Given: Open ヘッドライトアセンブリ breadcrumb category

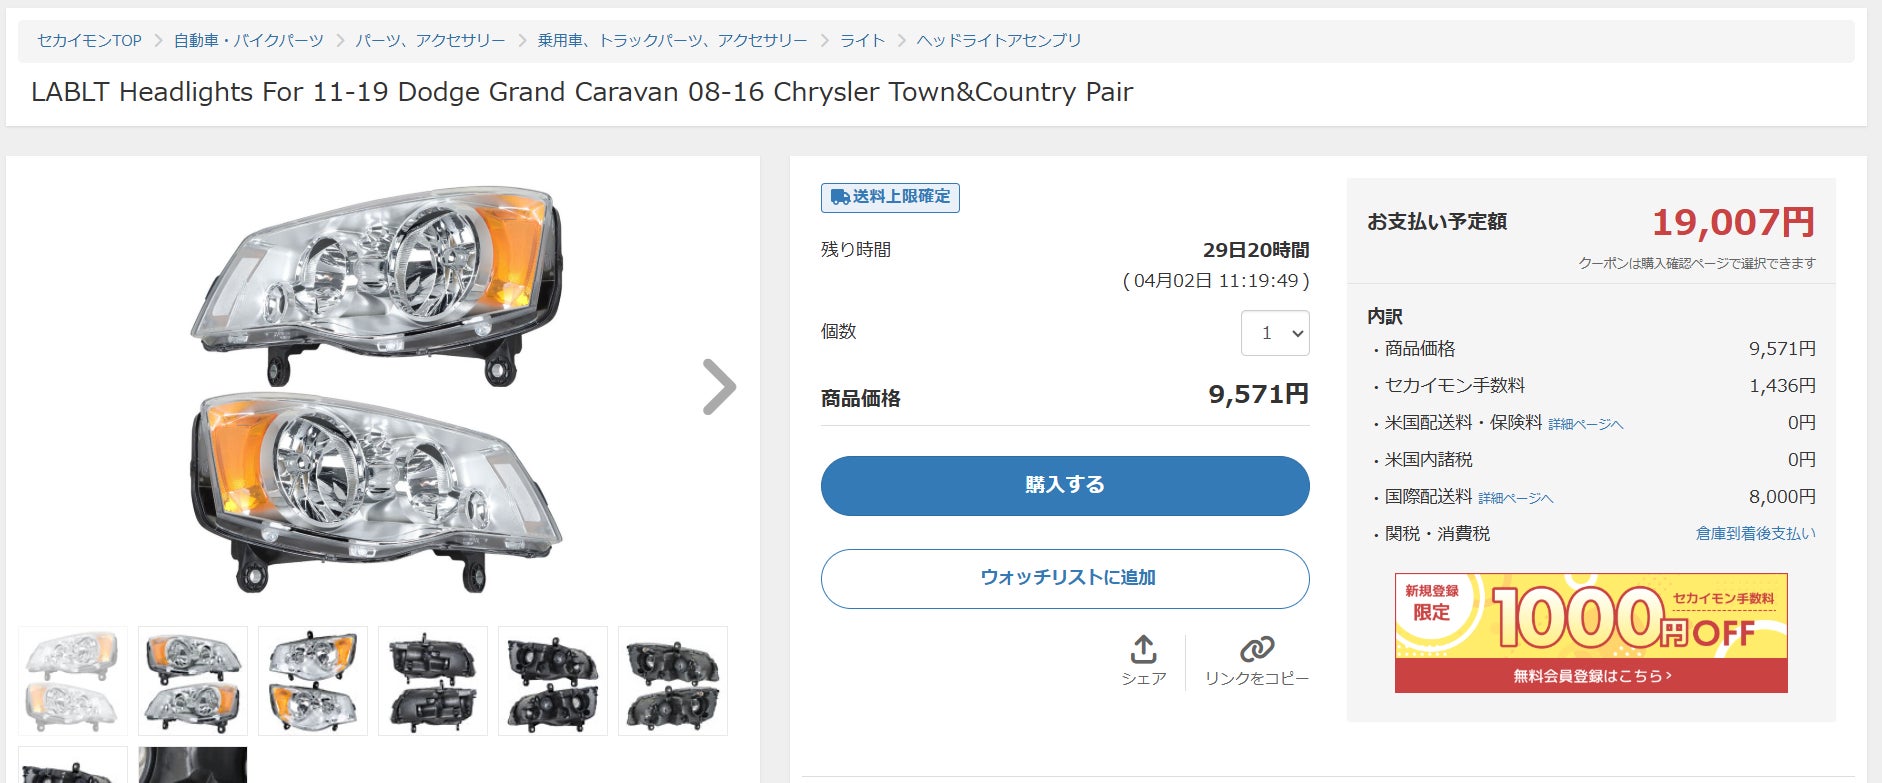Looking at the screenshot, I should pos(998,40).
